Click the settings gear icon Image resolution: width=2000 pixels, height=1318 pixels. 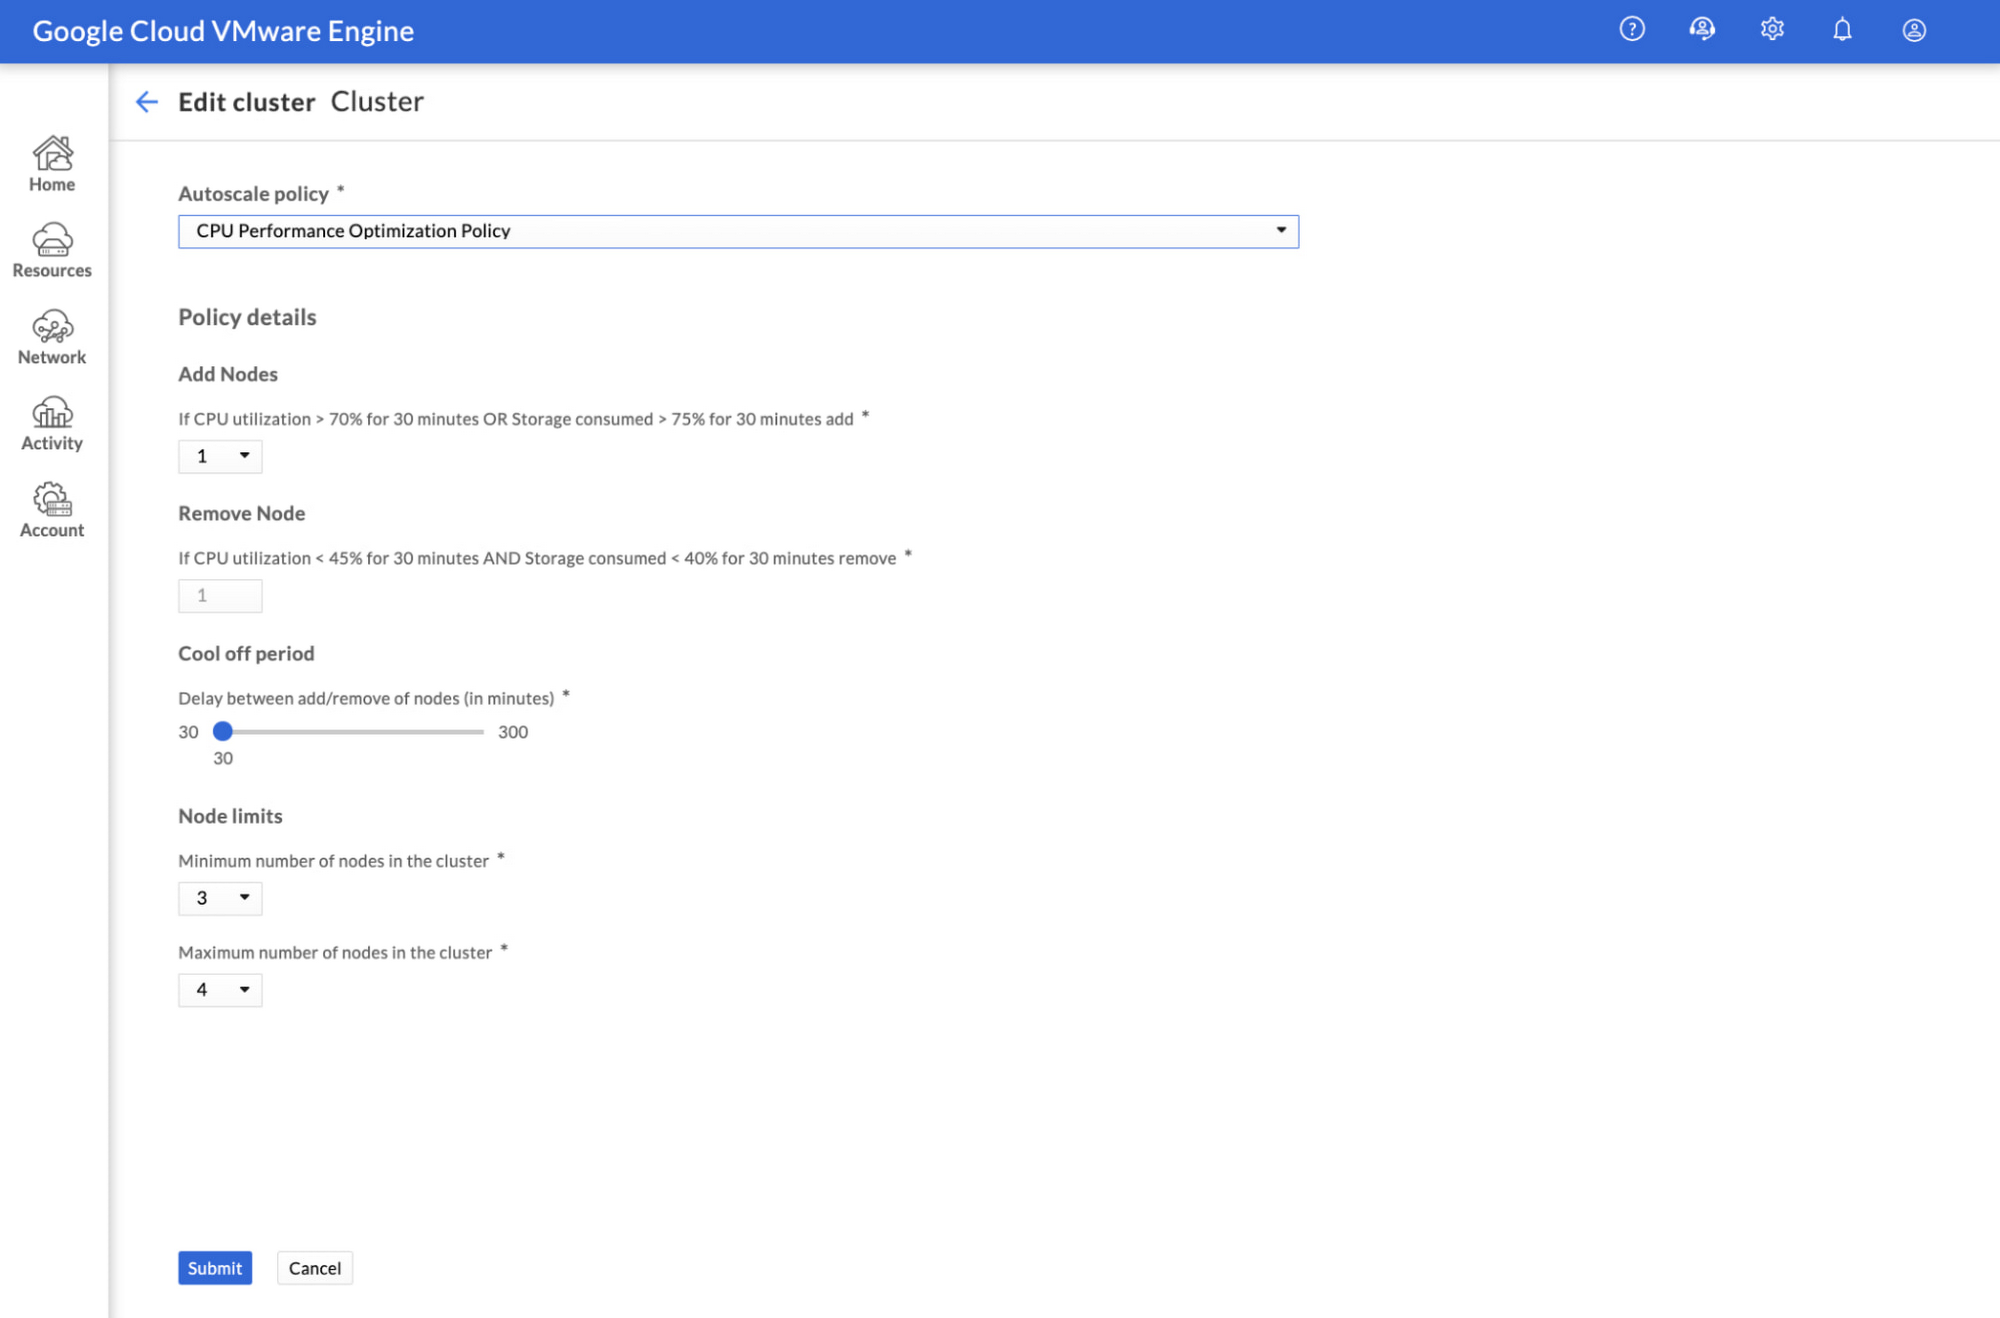click(1771, 29)
